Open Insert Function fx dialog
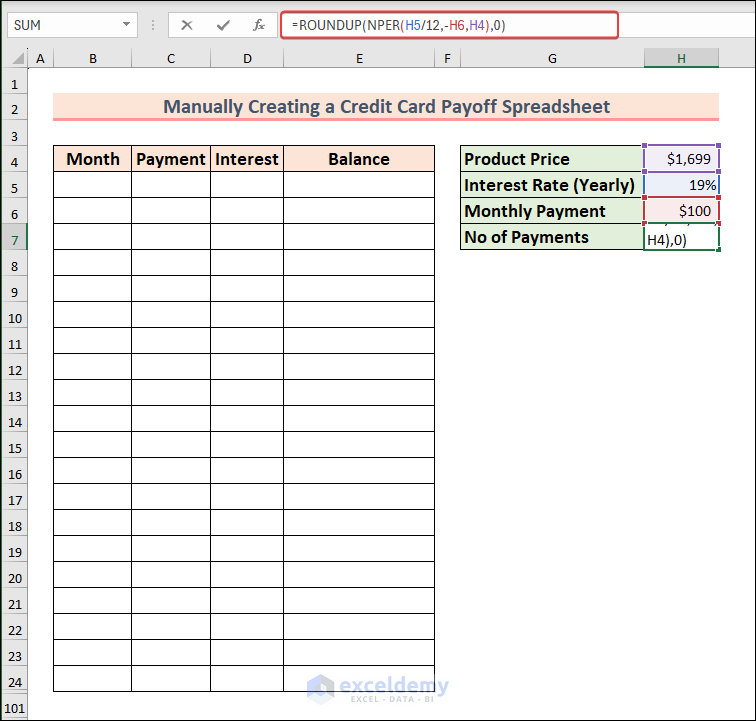Viewport: 756px width, 721px height. click(259, 25)
